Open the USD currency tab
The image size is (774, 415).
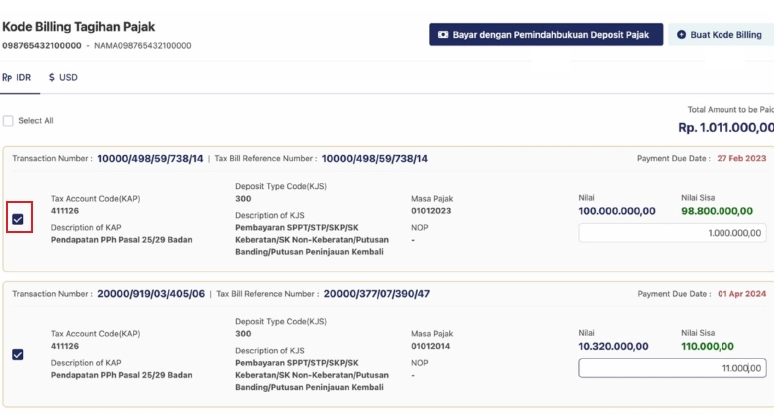(63, 77)
